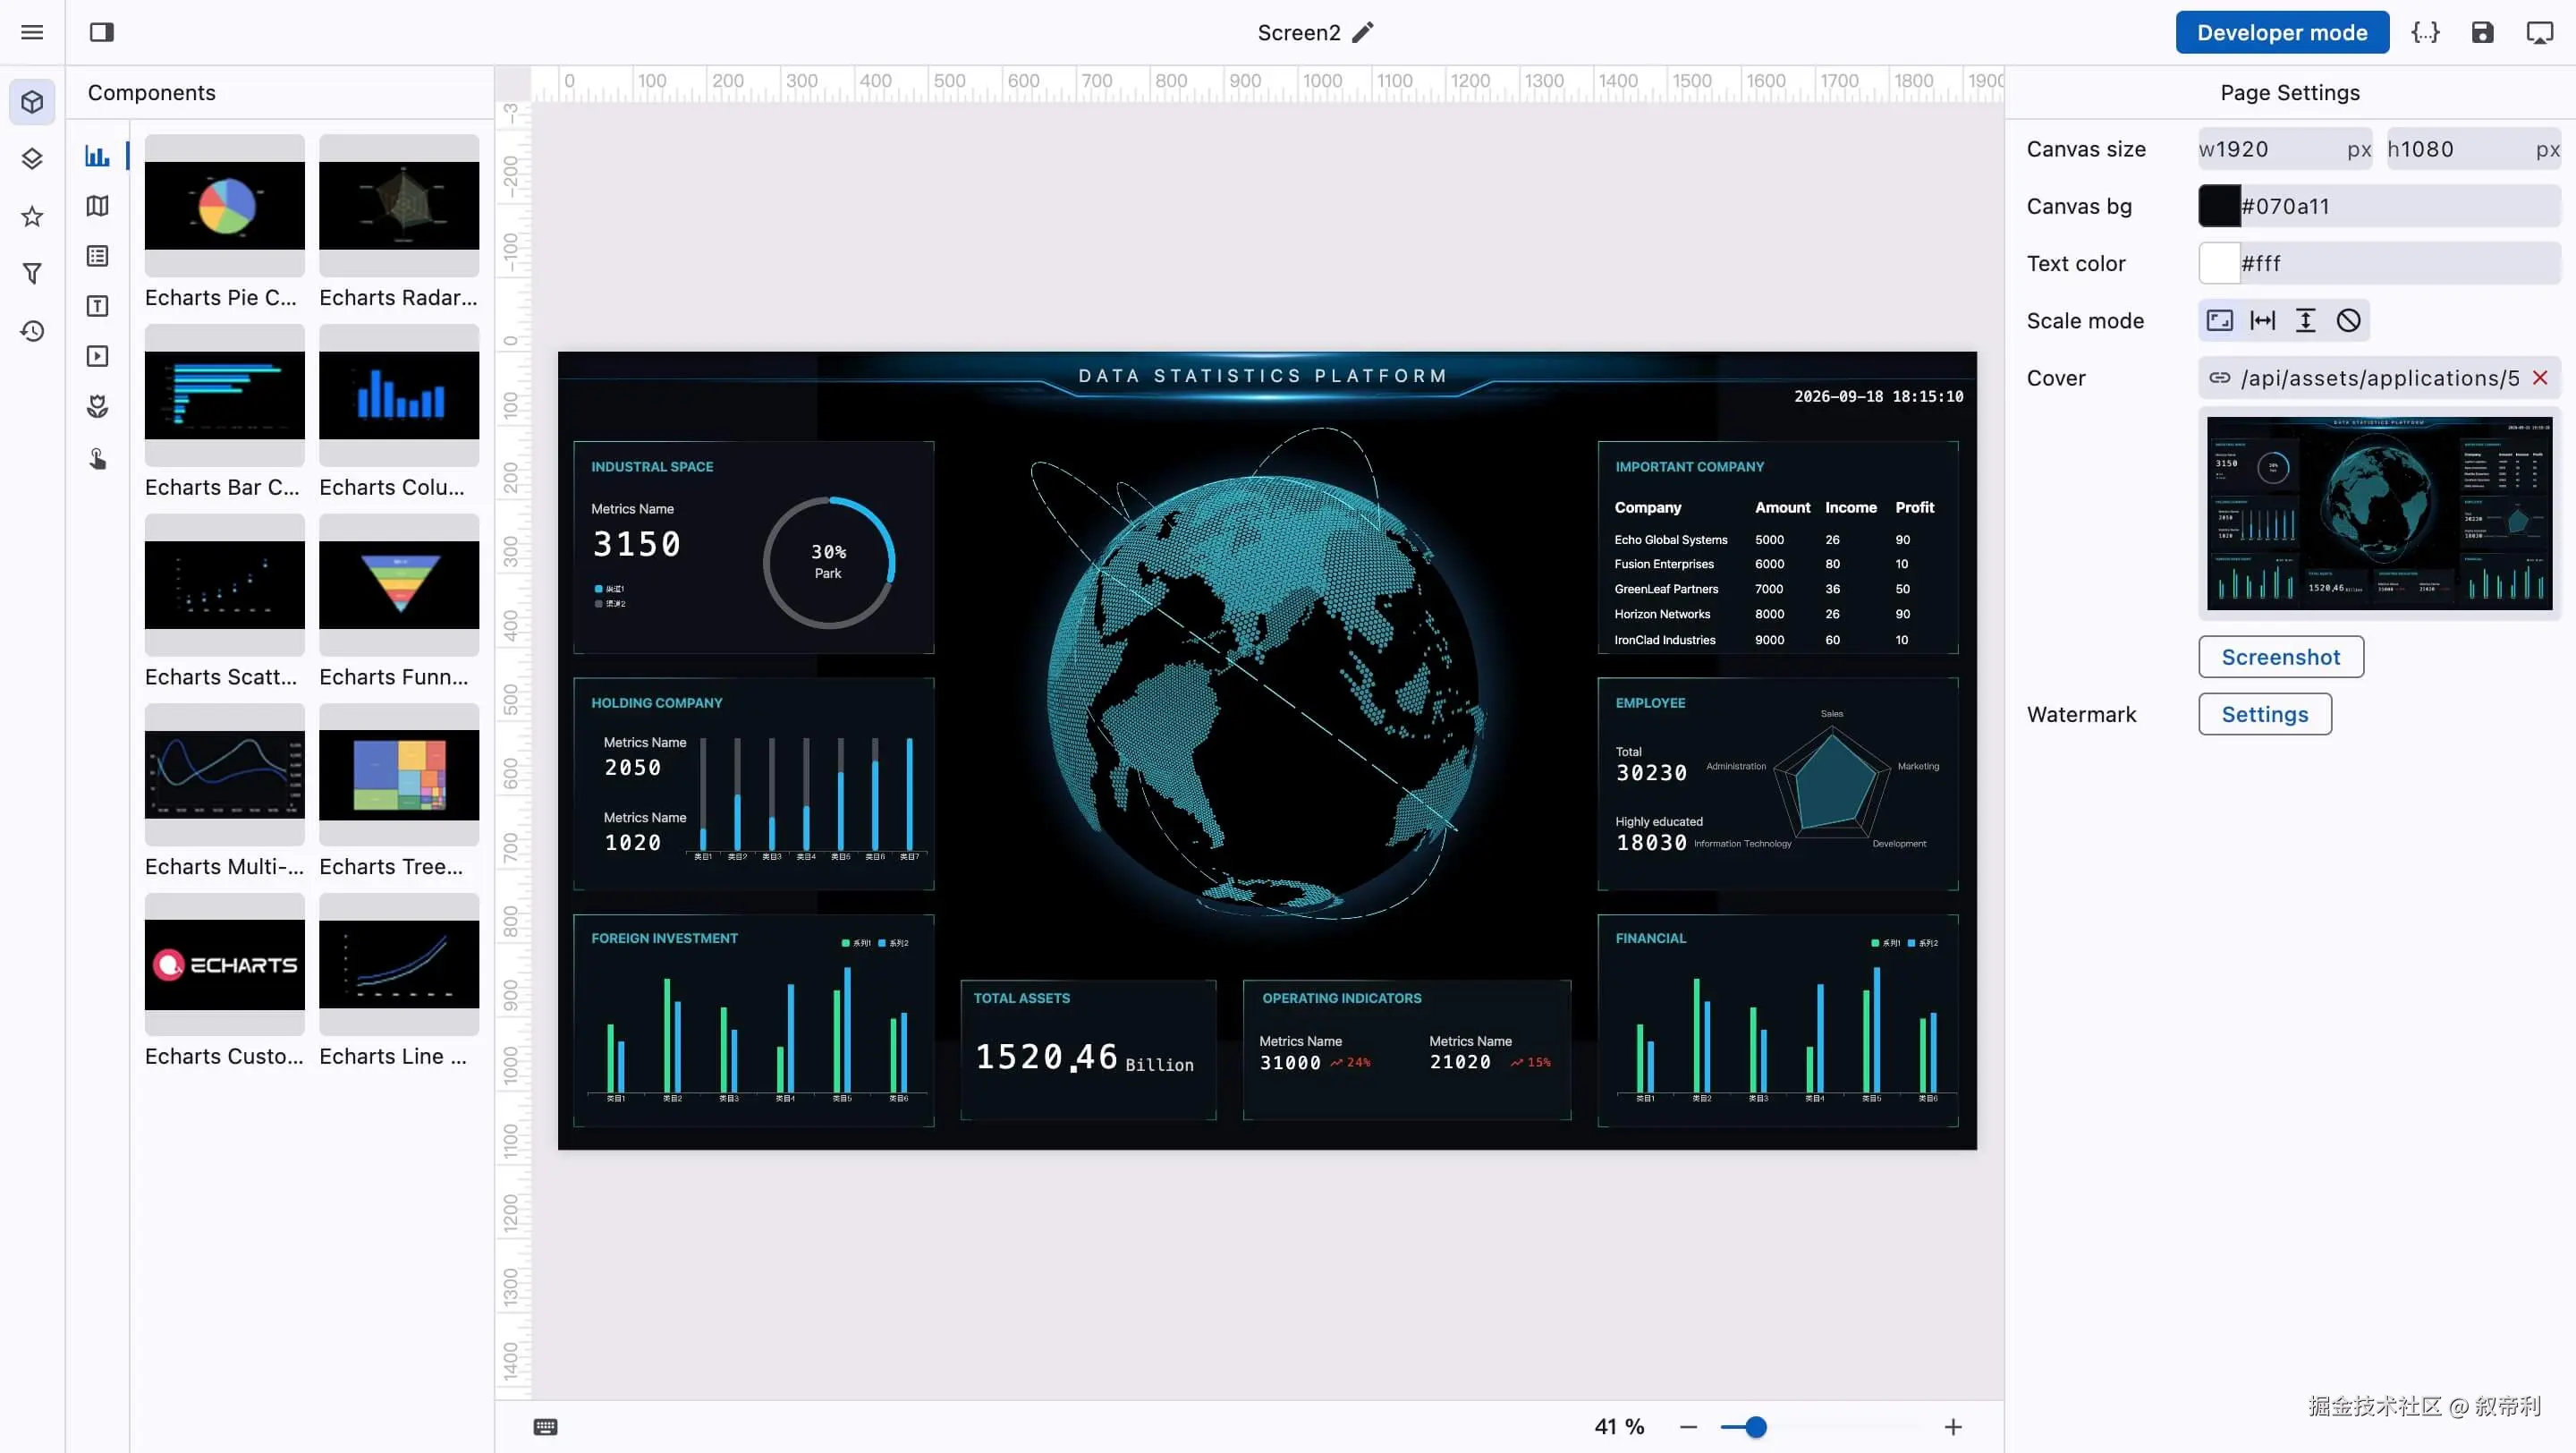
Task: Click the Text color #fff hex field
Action: click(2400, 264)
